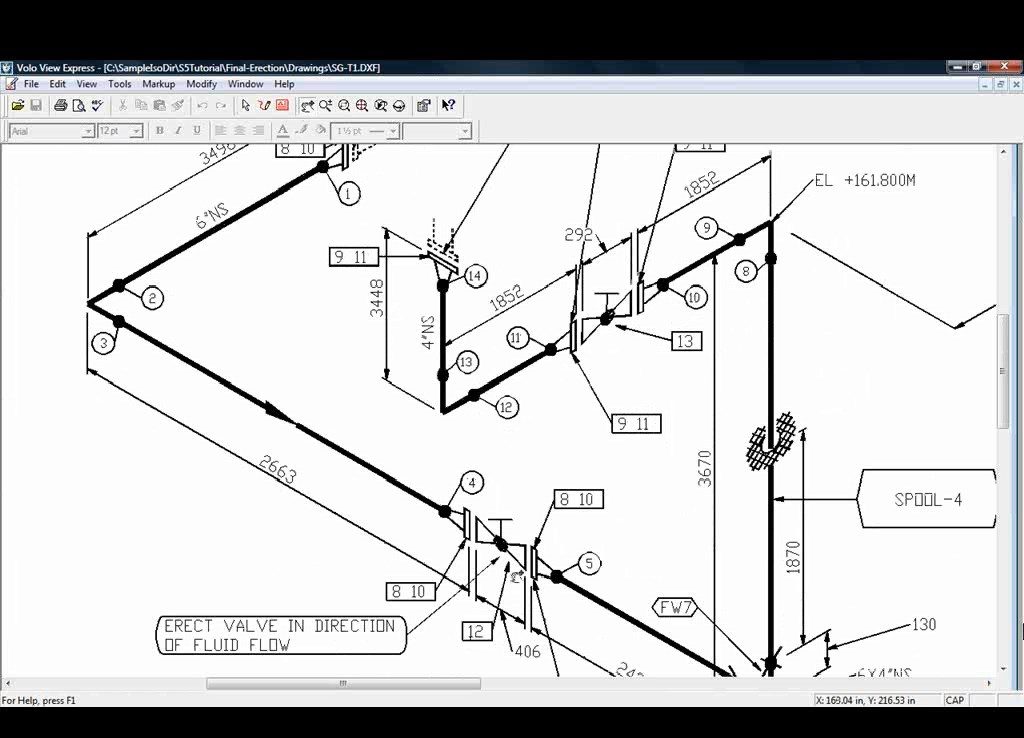Open the 1½ pt line weight dropdown
The image size is (1024, 738).
pos(392,131)
